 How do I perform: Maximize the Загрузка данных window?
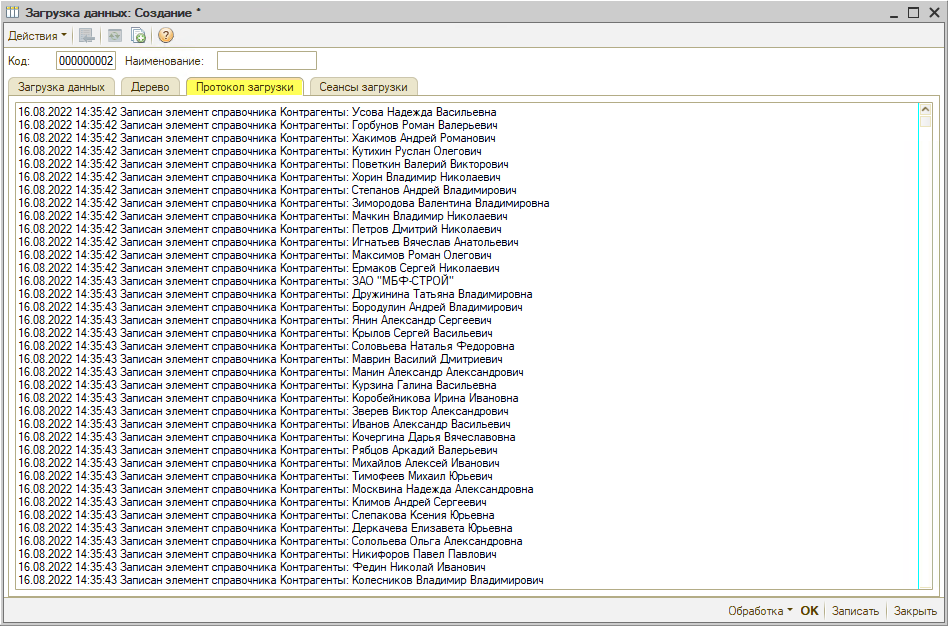pos(913,12)
